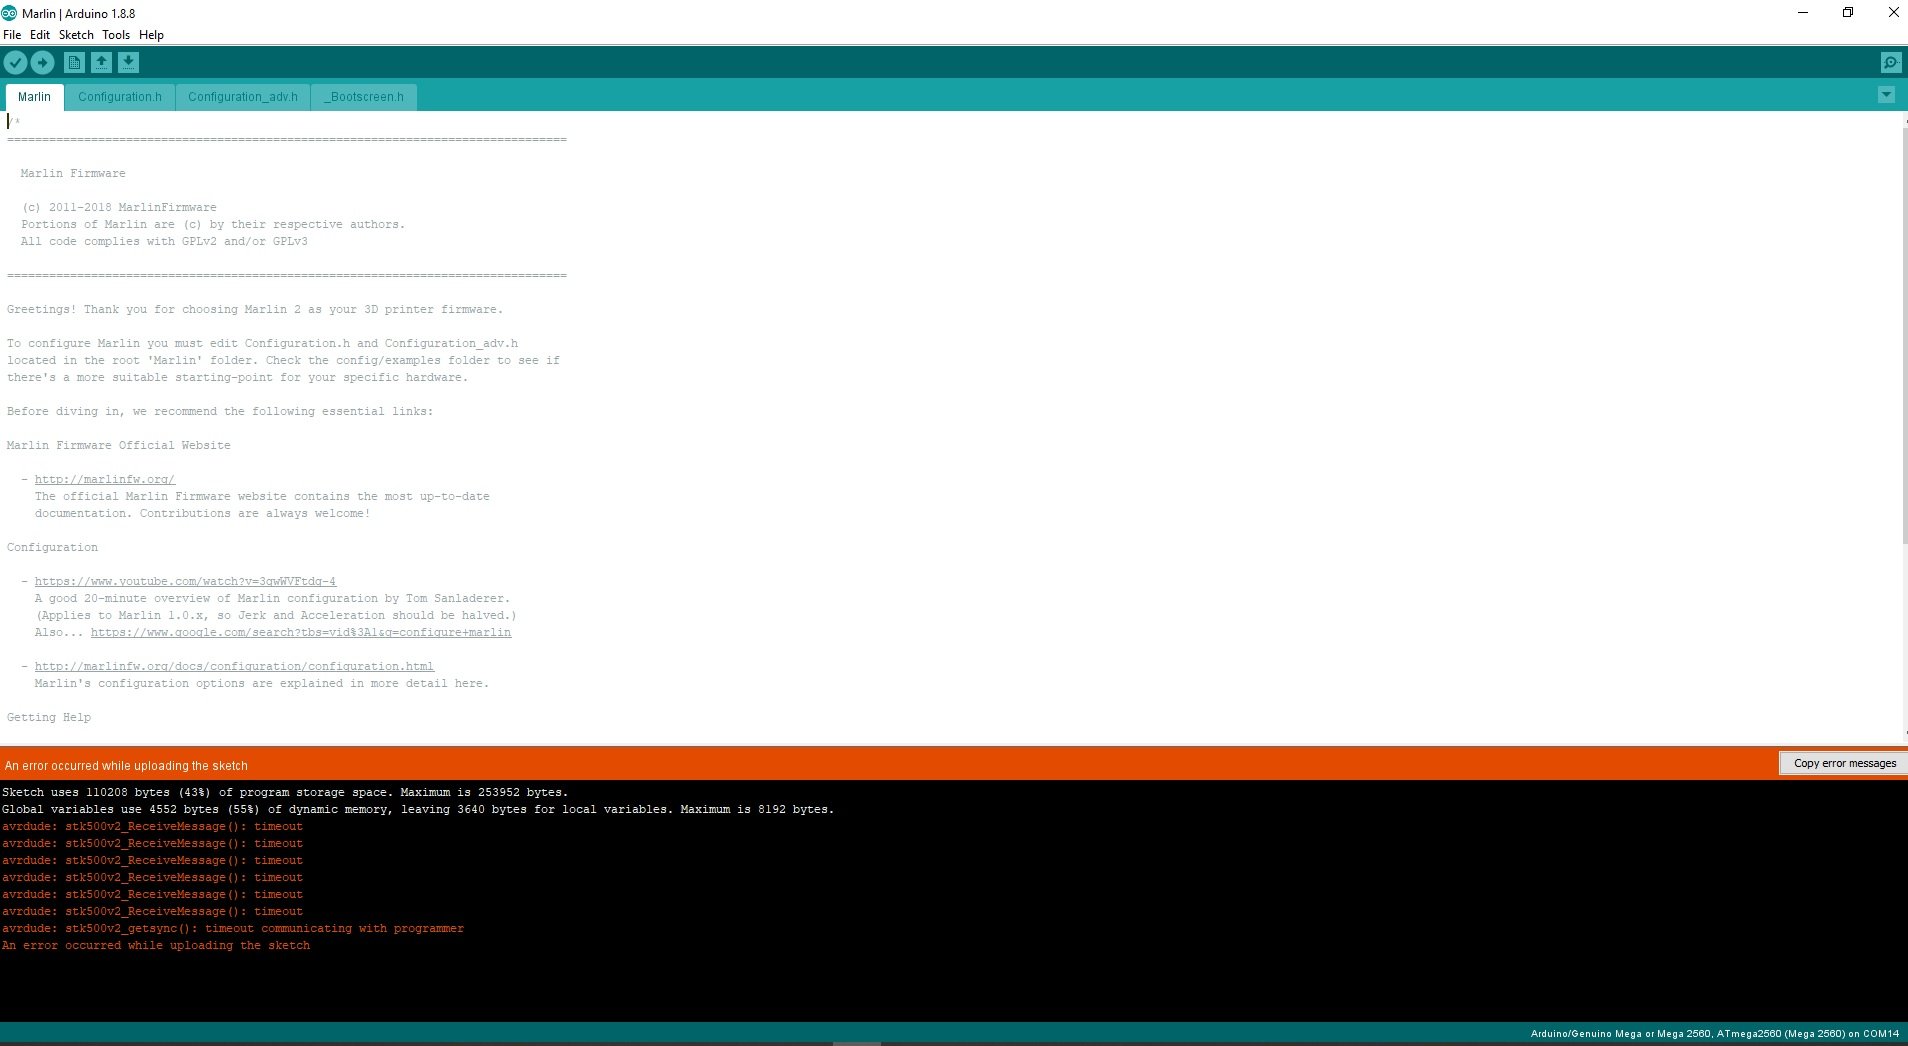Click the Copy error messages button
This screenshot has width=1908, height=1046.
[x=1844, y=763]
